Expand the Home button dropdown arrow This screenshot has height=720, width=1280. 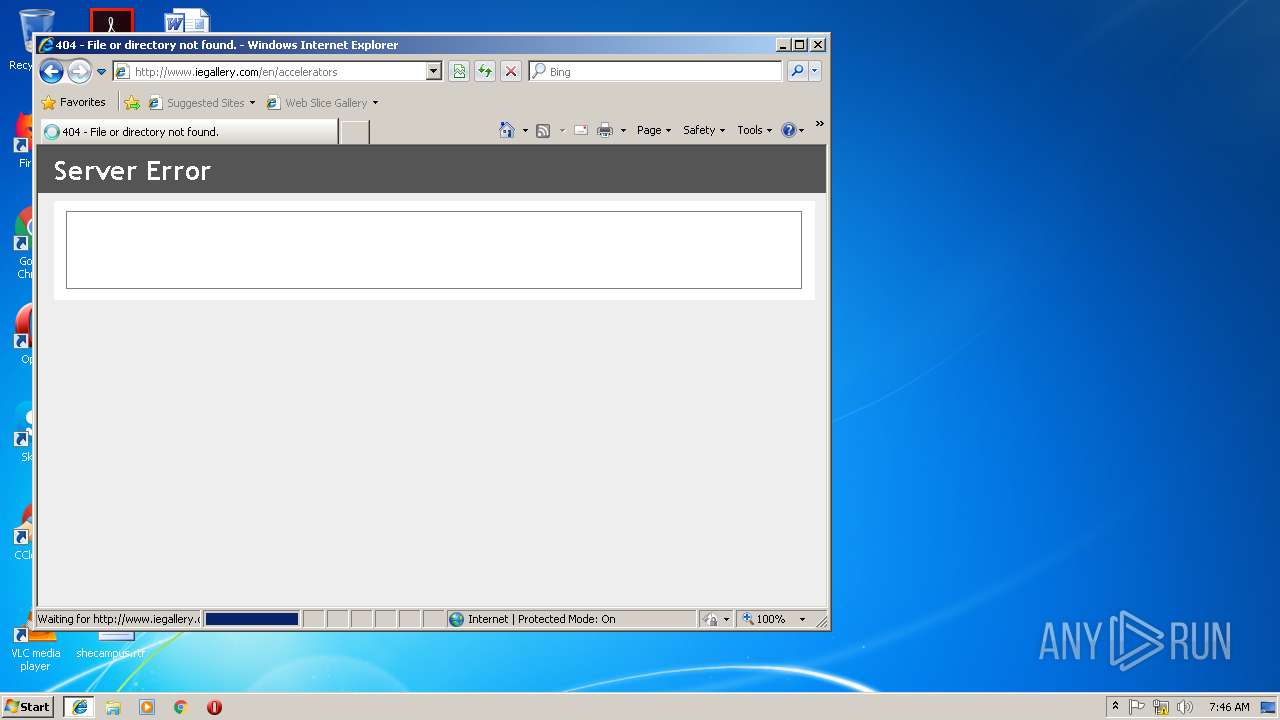pyautogui.click(x=525, y=130)
